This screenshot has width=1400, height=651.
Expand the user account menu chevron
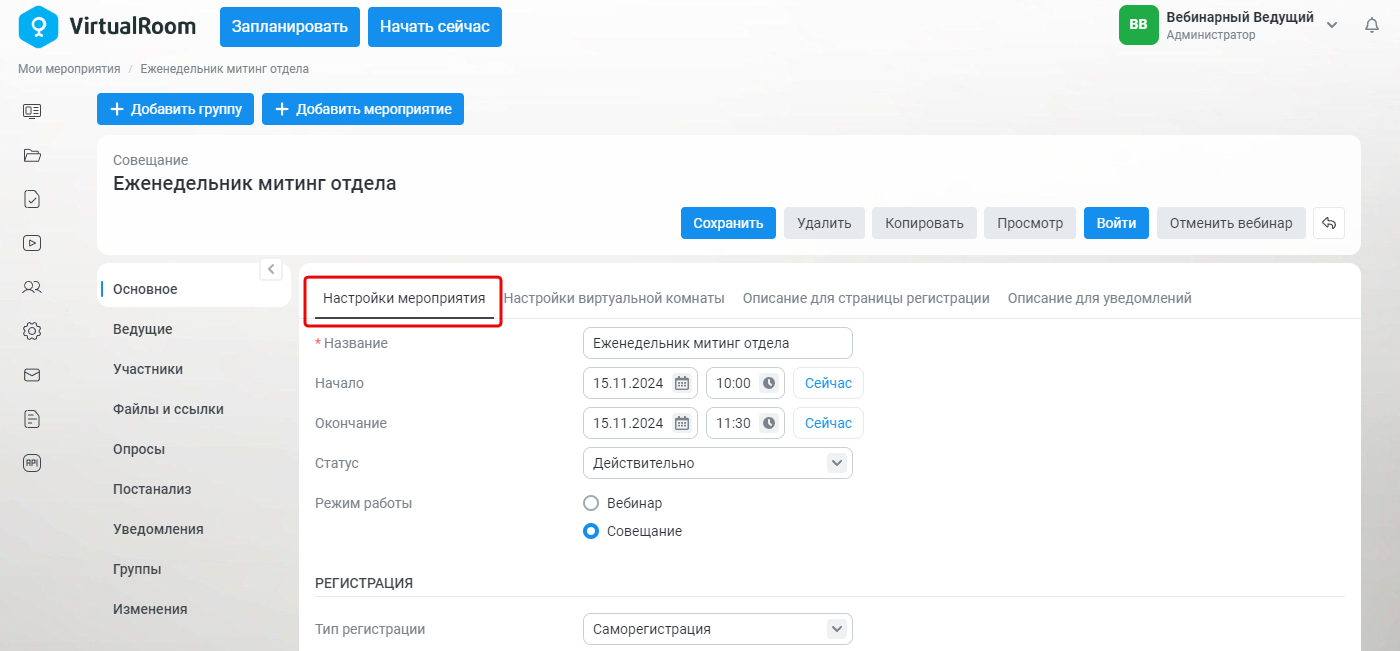coord(1332,25)
